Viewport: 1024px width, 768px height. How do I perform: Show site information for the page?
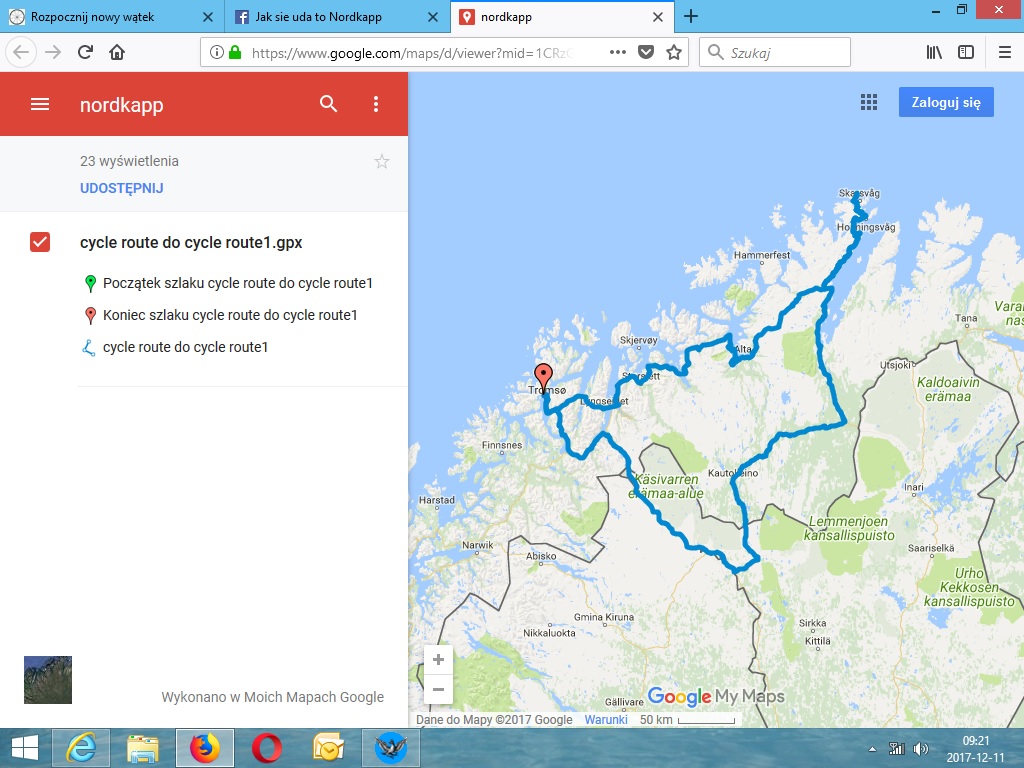click(x=217, y=52)
